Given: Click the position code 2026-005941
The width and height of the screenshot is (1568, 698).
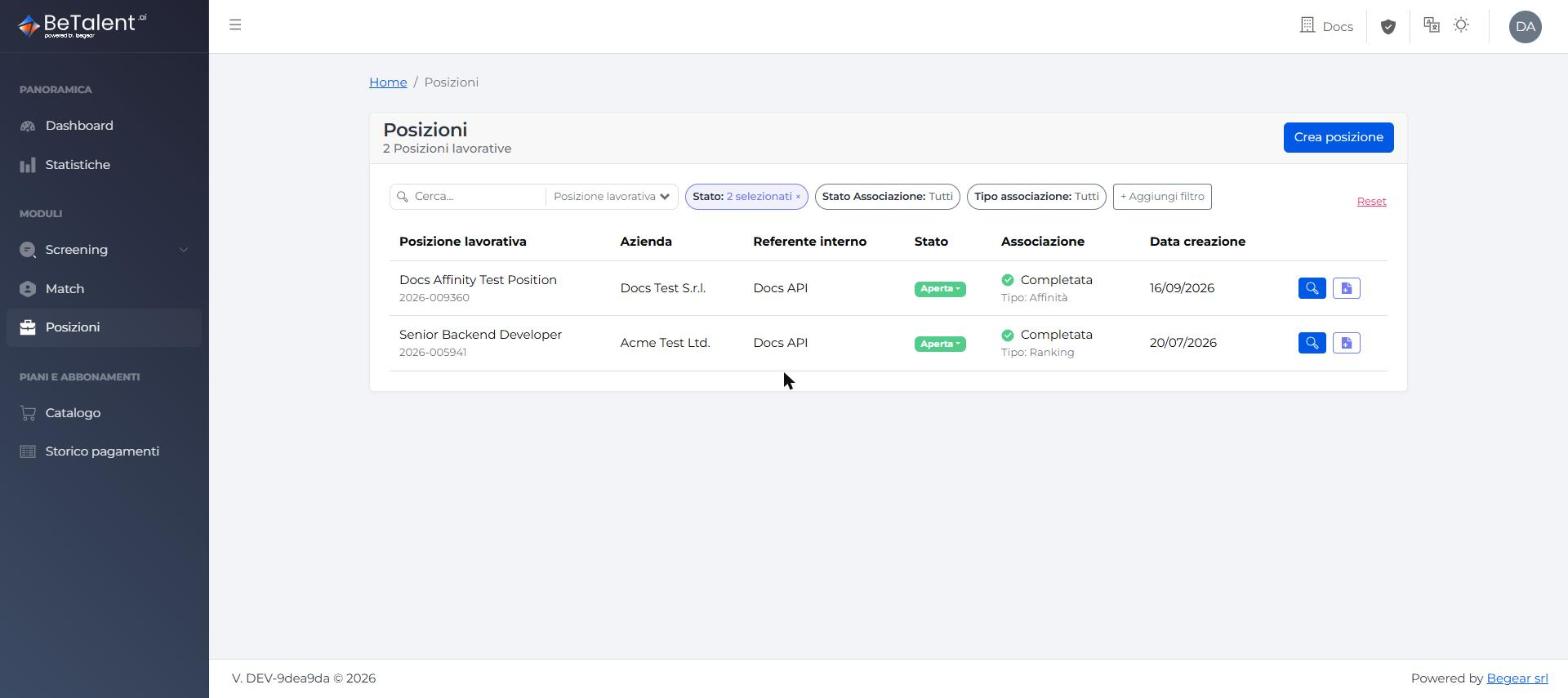Looking at the screenshot, I should click(433, 353).
